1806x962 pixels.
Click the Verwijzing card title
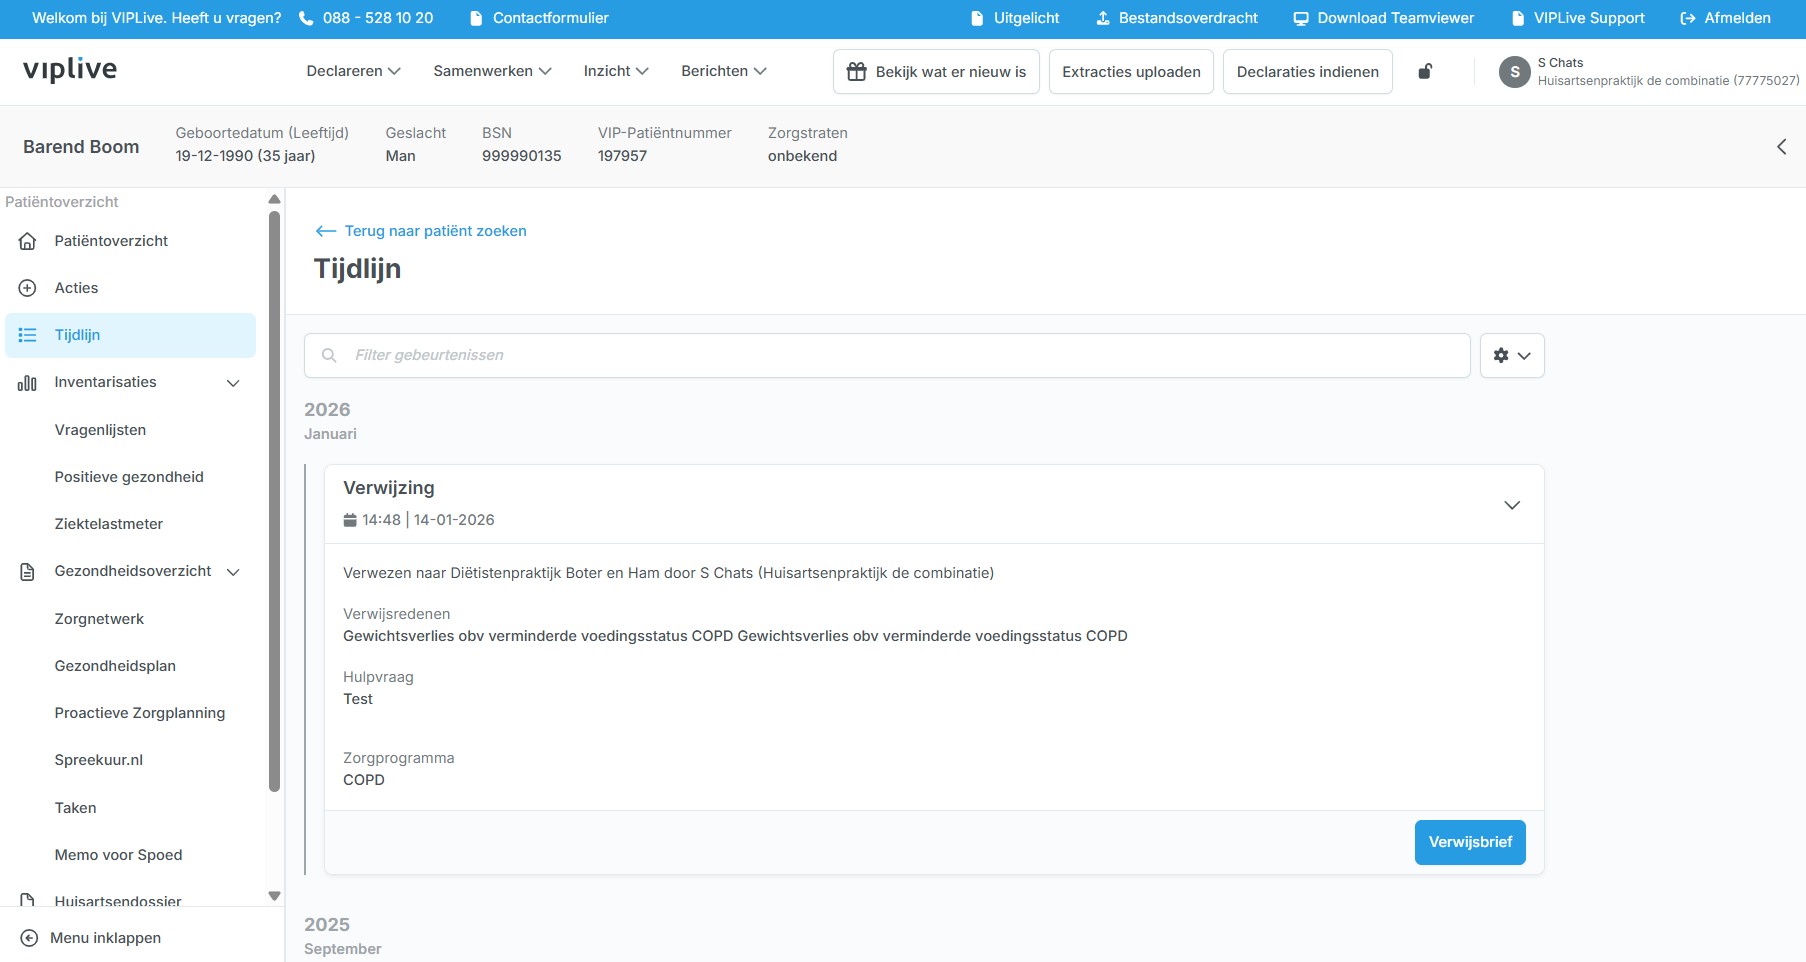[x=389, y=488]
